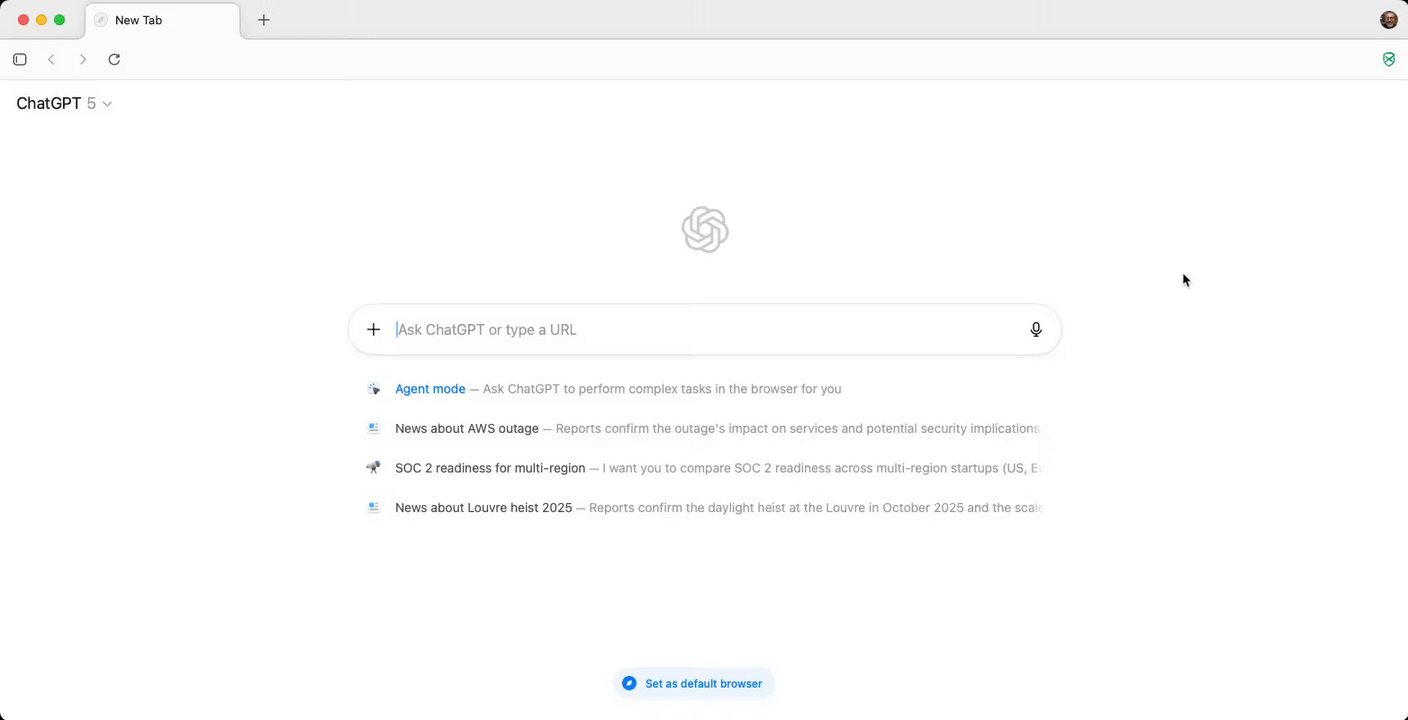This screenshot has height=720, width=1408.
Task: Click the forward navigation arrow
Action: [83, 59]
